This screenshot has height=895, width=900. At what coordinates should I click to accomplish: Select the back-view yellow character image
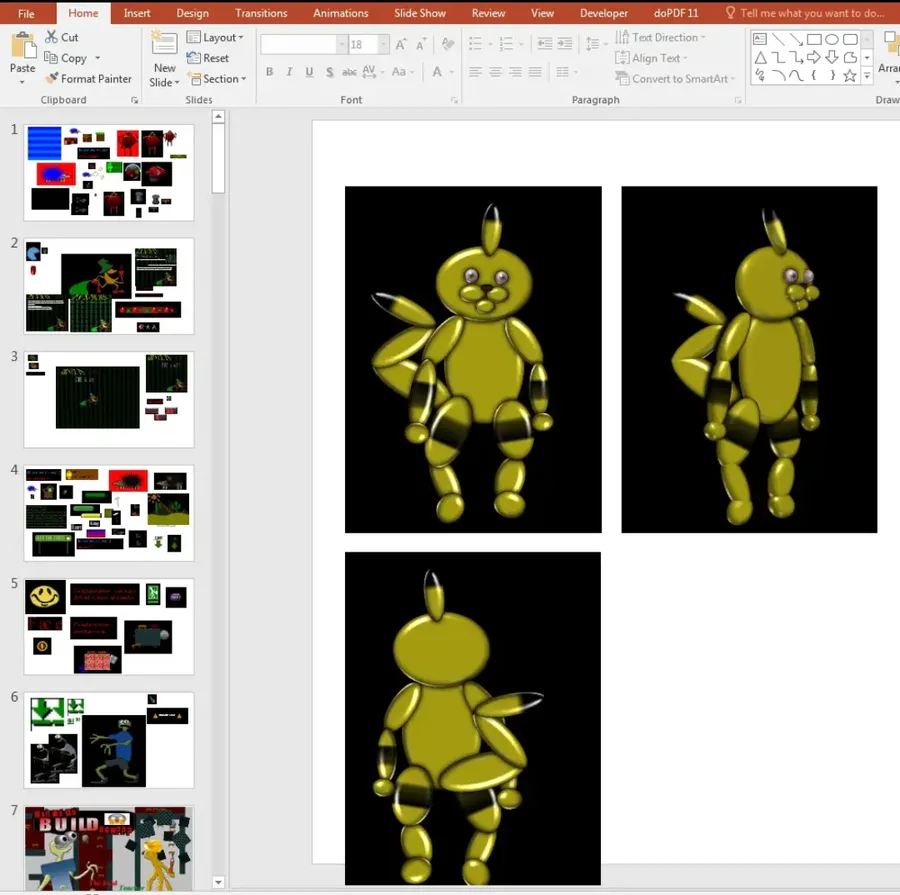coord(473,718)
